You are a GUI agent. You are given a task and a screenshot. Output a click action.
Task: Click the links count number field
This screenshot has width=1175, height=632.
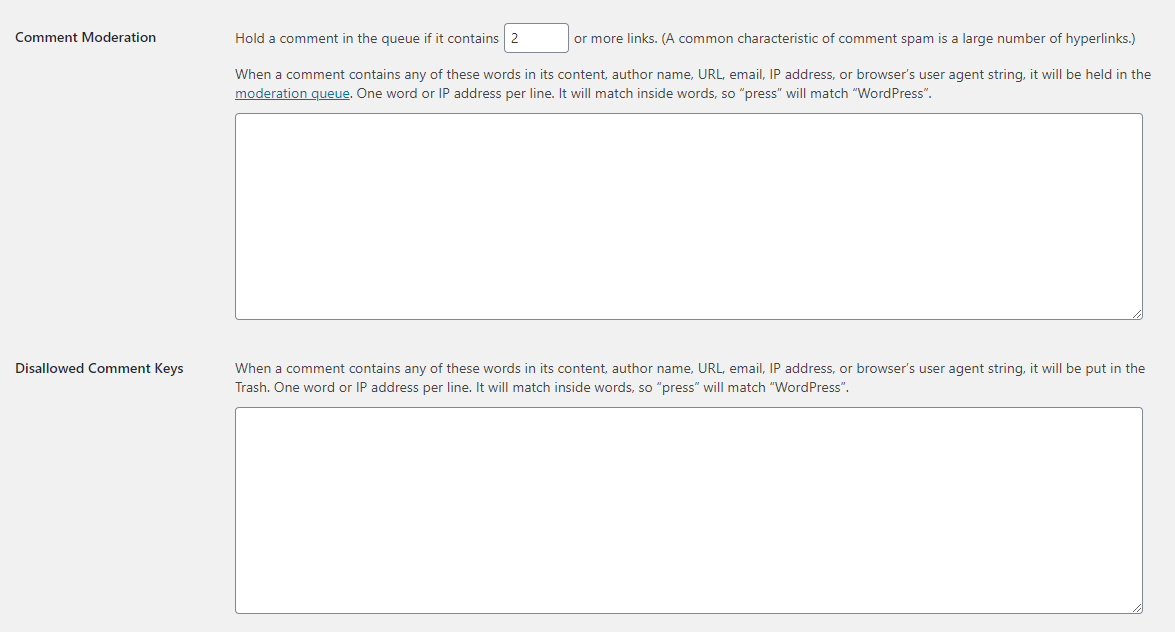pos(536,39)
